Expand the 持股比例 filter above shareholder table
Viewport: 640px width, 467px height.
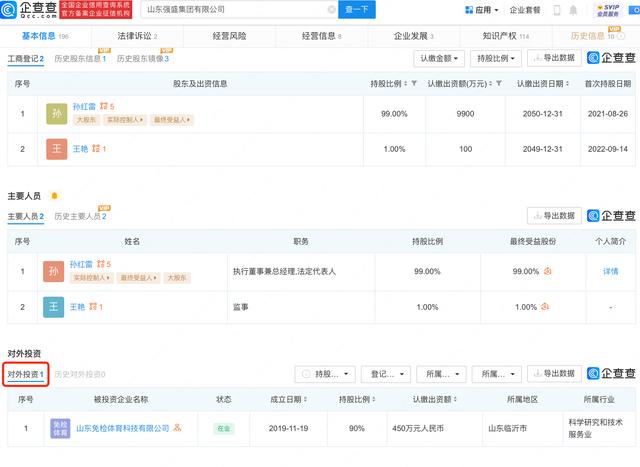pos(495,59)
